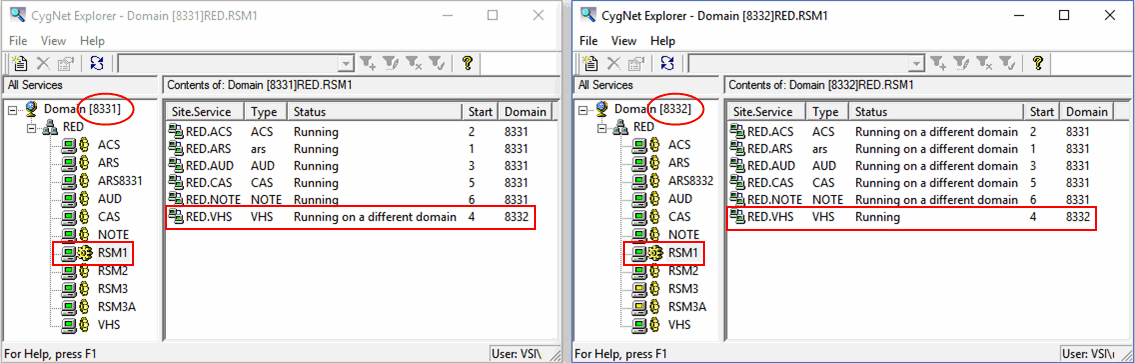Open the File menu in the Domain [8331] window

(18, 41)
